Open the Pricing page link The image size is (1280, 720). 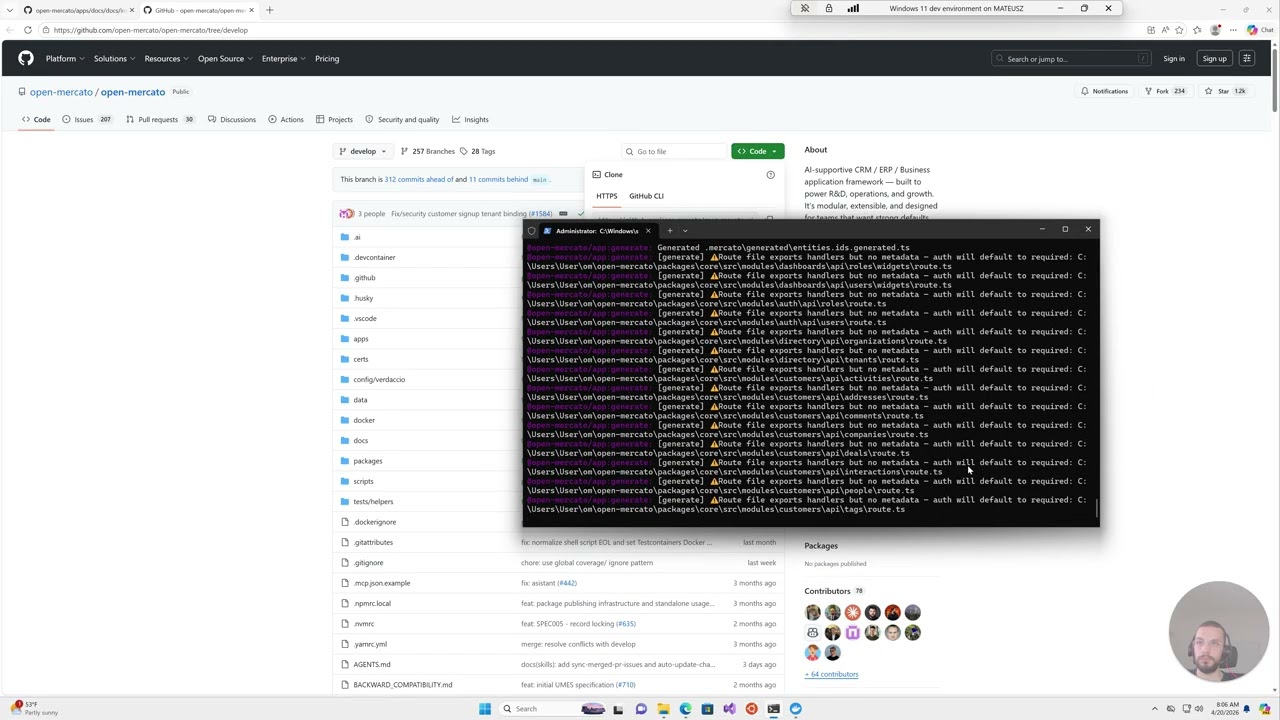(327, 58)
